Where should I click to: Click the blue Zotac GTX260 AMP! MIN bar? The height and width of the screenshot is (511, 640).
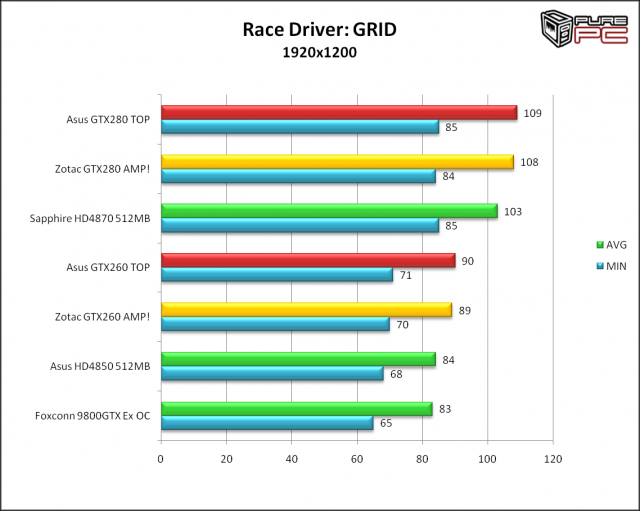tap(276, 324)
